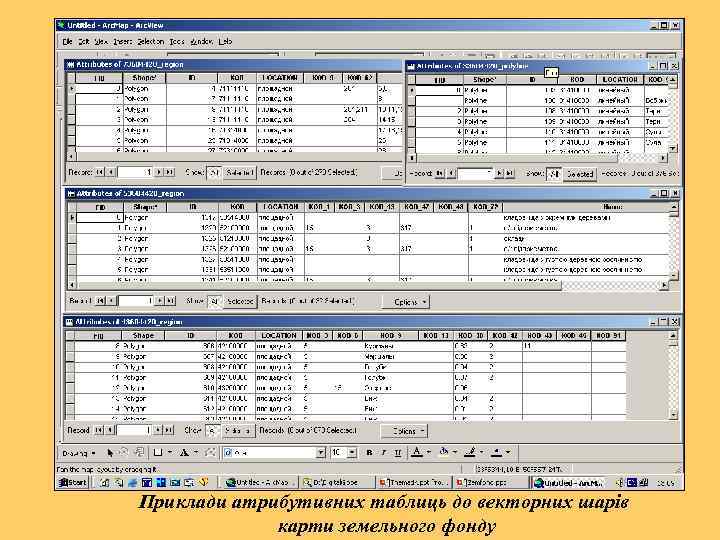Open the Drawing dropdown menu
The image size is (720, 540).
pos(79,453)
